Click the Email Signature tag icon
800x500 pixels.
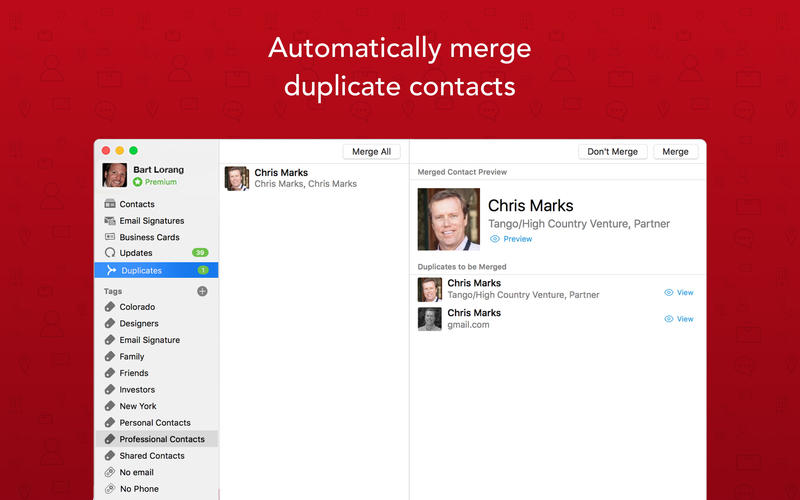[x=110, y=340]
